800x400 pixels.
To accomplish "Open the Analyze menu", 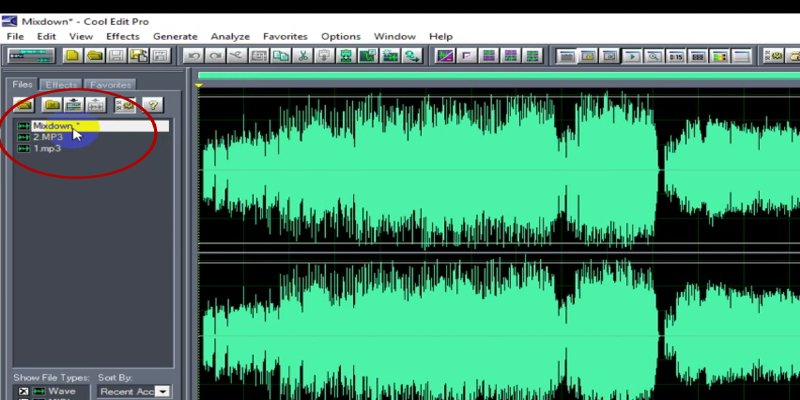I will tap(230, 36).
